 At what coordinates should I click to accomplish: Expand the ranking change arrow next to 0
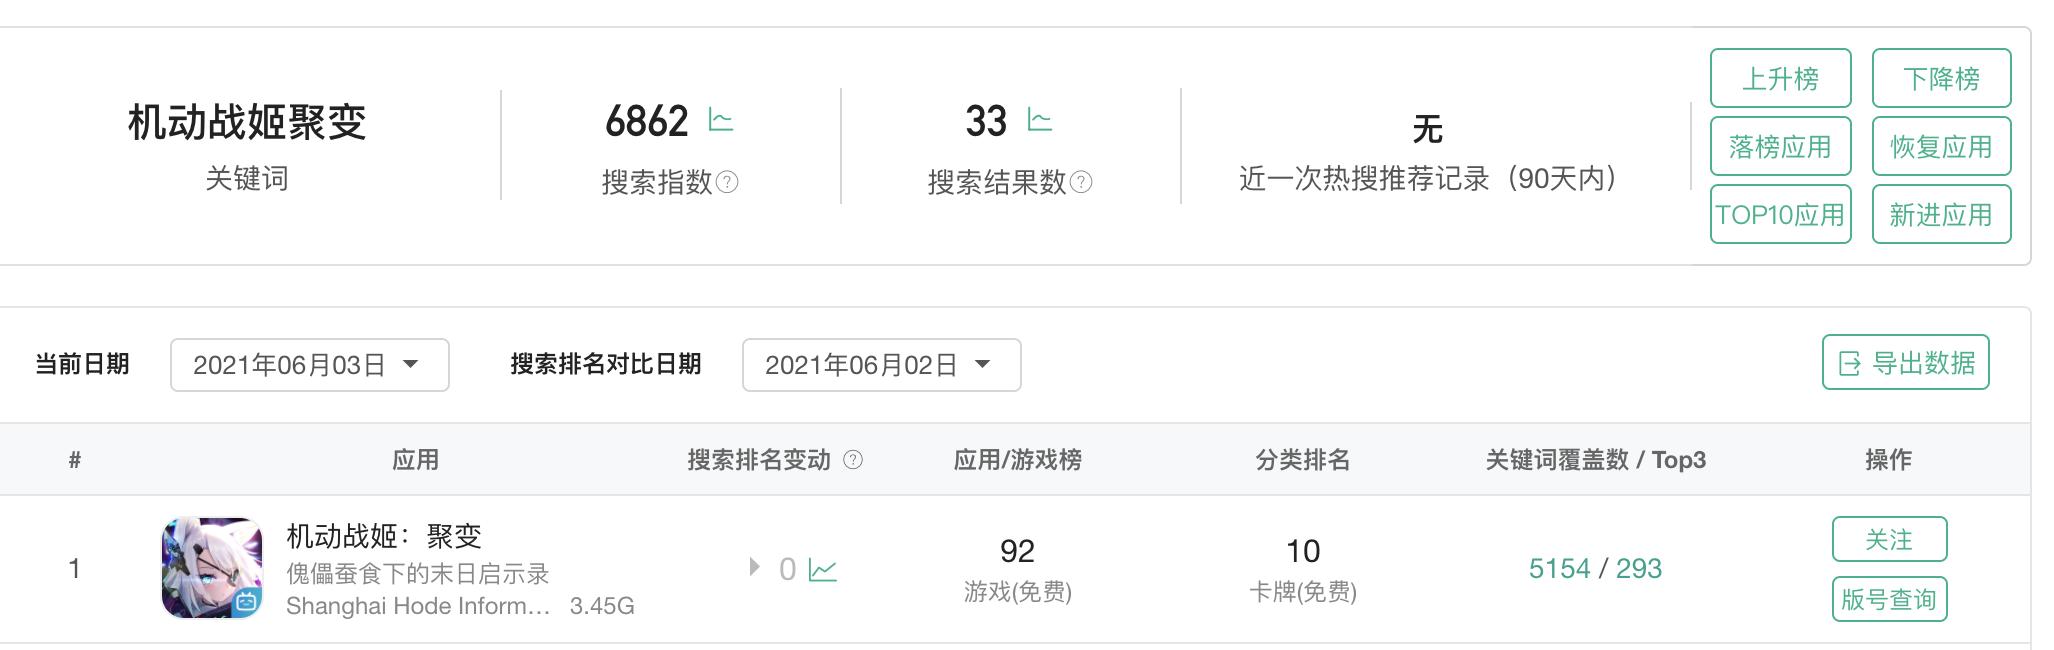coord(752,568)
